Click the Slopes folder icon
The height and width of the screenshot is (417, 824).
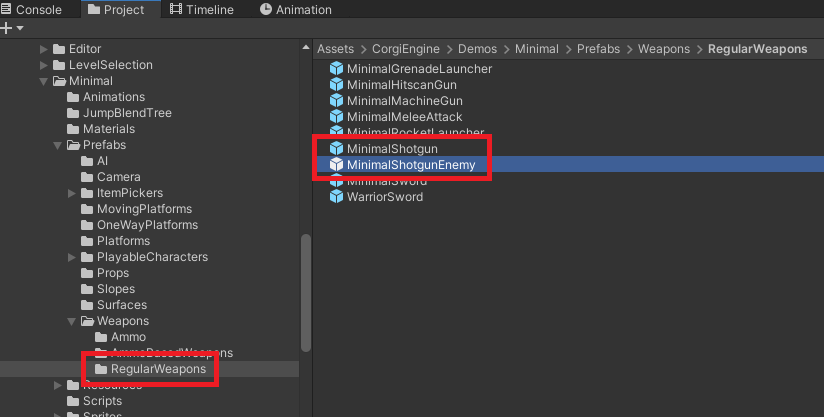pos(87,289)
